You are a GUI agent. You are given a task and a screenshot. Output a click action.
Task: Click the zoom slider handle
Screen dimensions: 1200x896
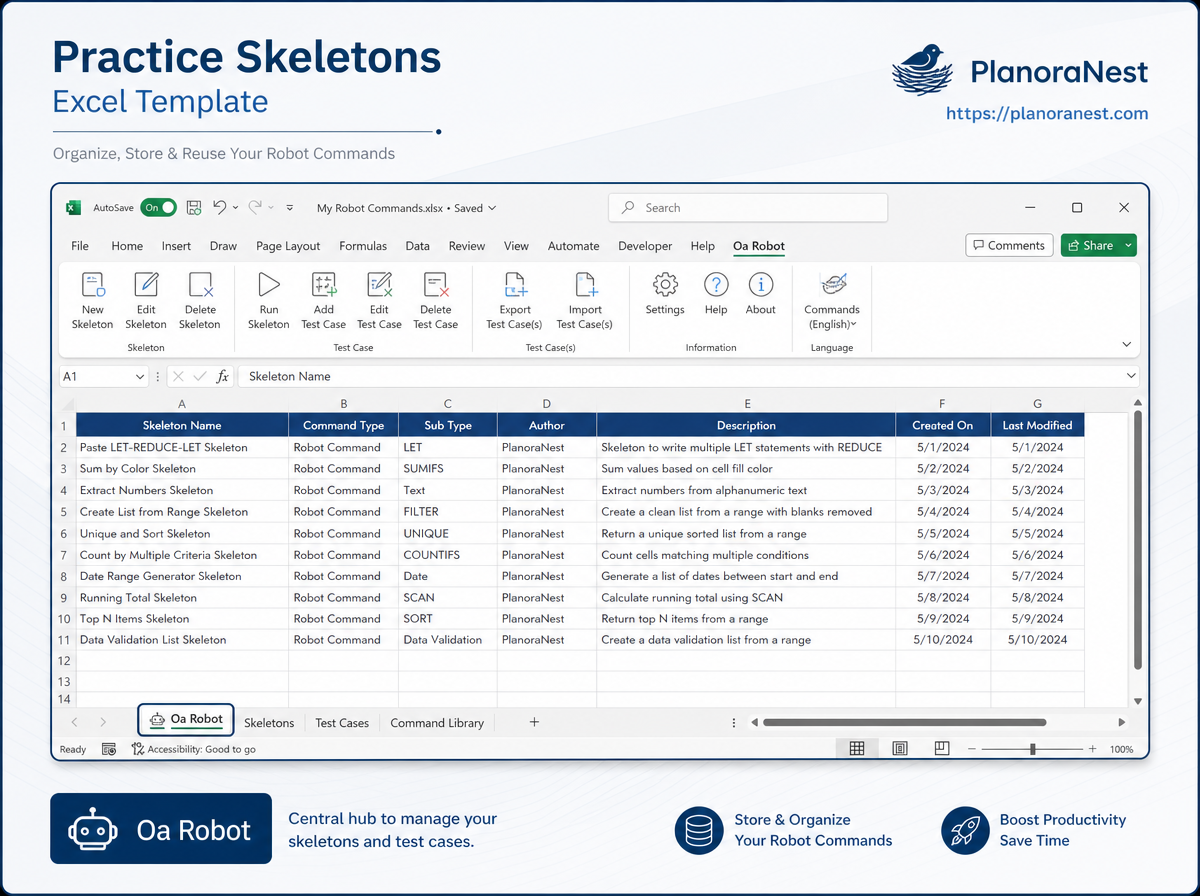coord(1032,749)
